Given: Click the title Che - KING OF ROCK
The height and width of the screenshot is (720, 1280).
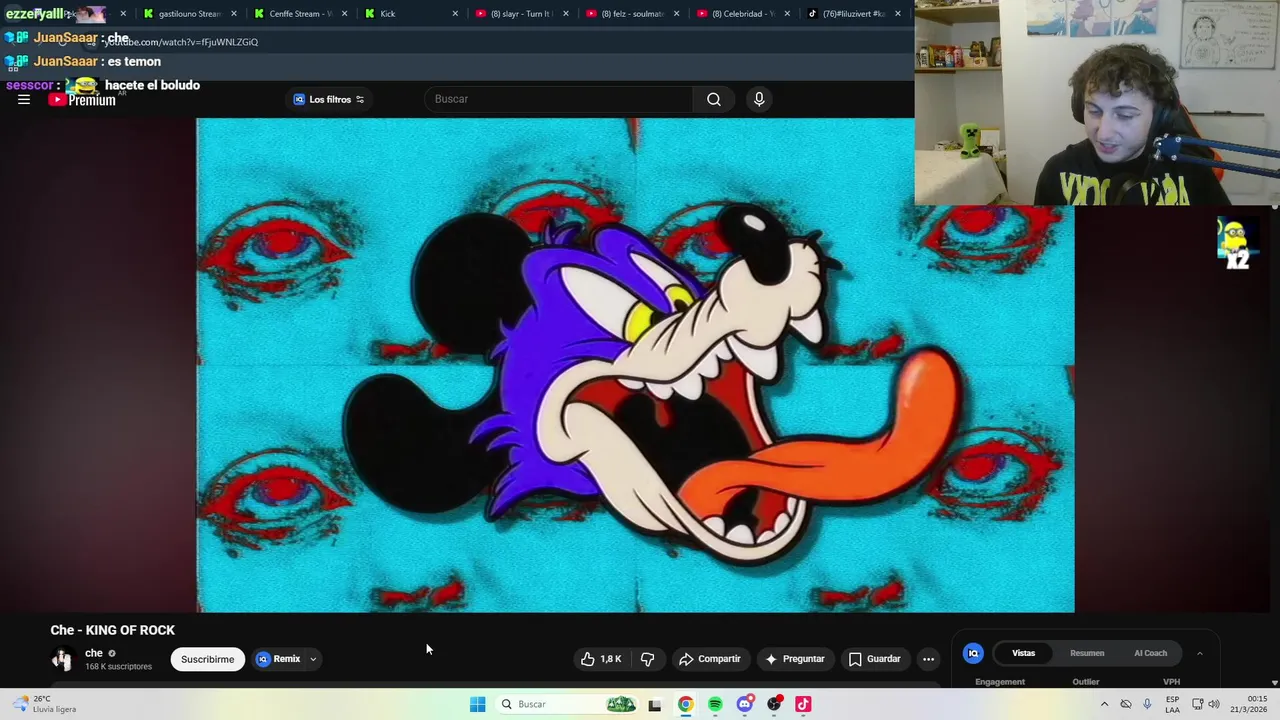Looking at the screenshot, I should pos(113,630).
